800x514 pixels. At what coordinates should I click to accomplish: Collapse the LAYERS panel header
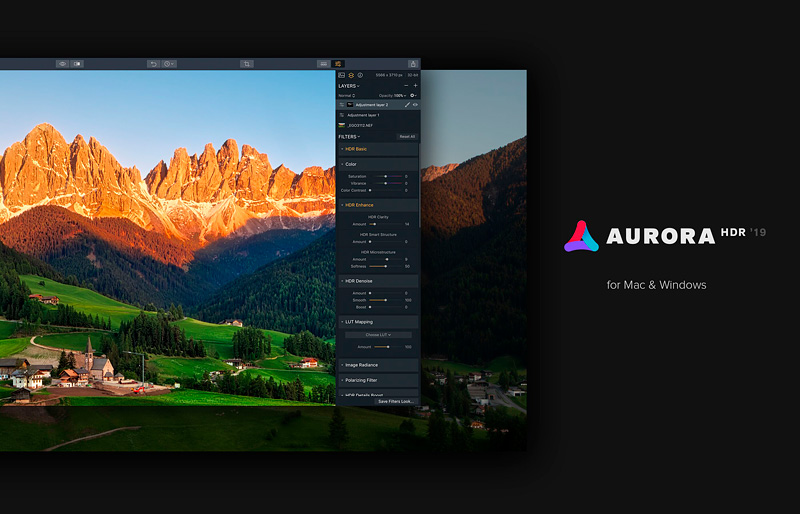click(349, 86)
